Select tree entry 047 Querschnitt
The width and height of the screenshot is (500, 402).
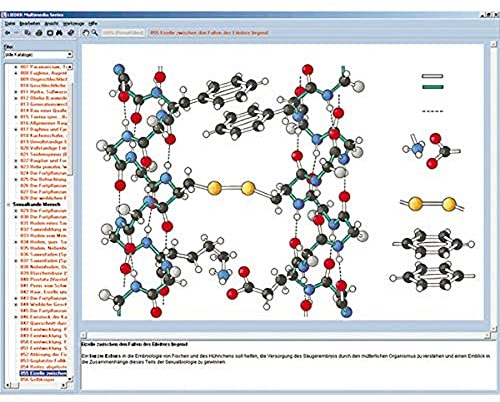(x=44, y=323)
